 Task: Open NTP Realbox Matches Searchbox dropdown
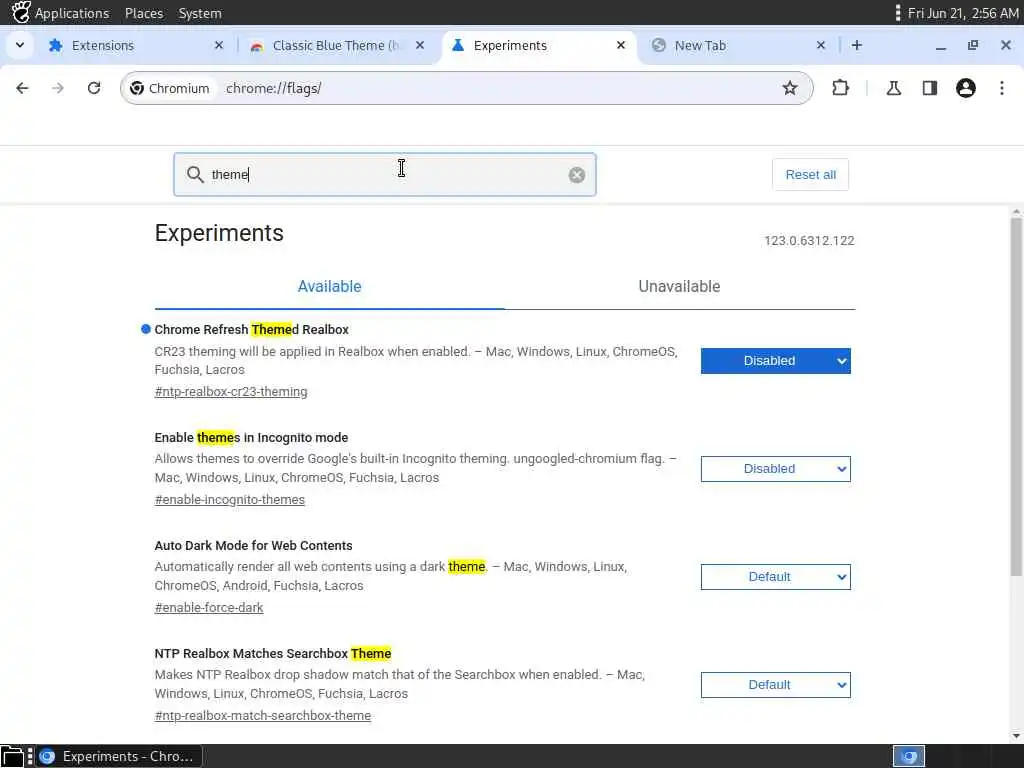coord(776,684)
